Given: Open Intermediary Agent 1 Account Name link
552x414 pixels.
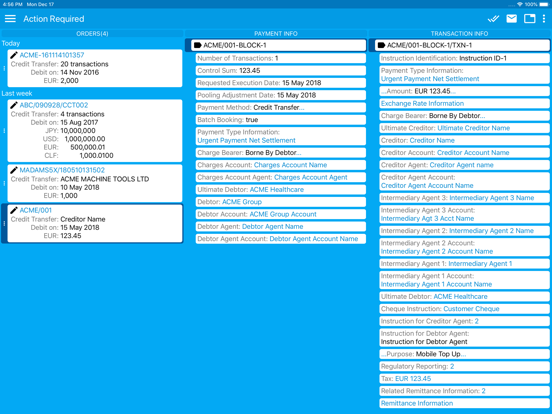Looking at the screenshot, I should click(x=436, y=284).
